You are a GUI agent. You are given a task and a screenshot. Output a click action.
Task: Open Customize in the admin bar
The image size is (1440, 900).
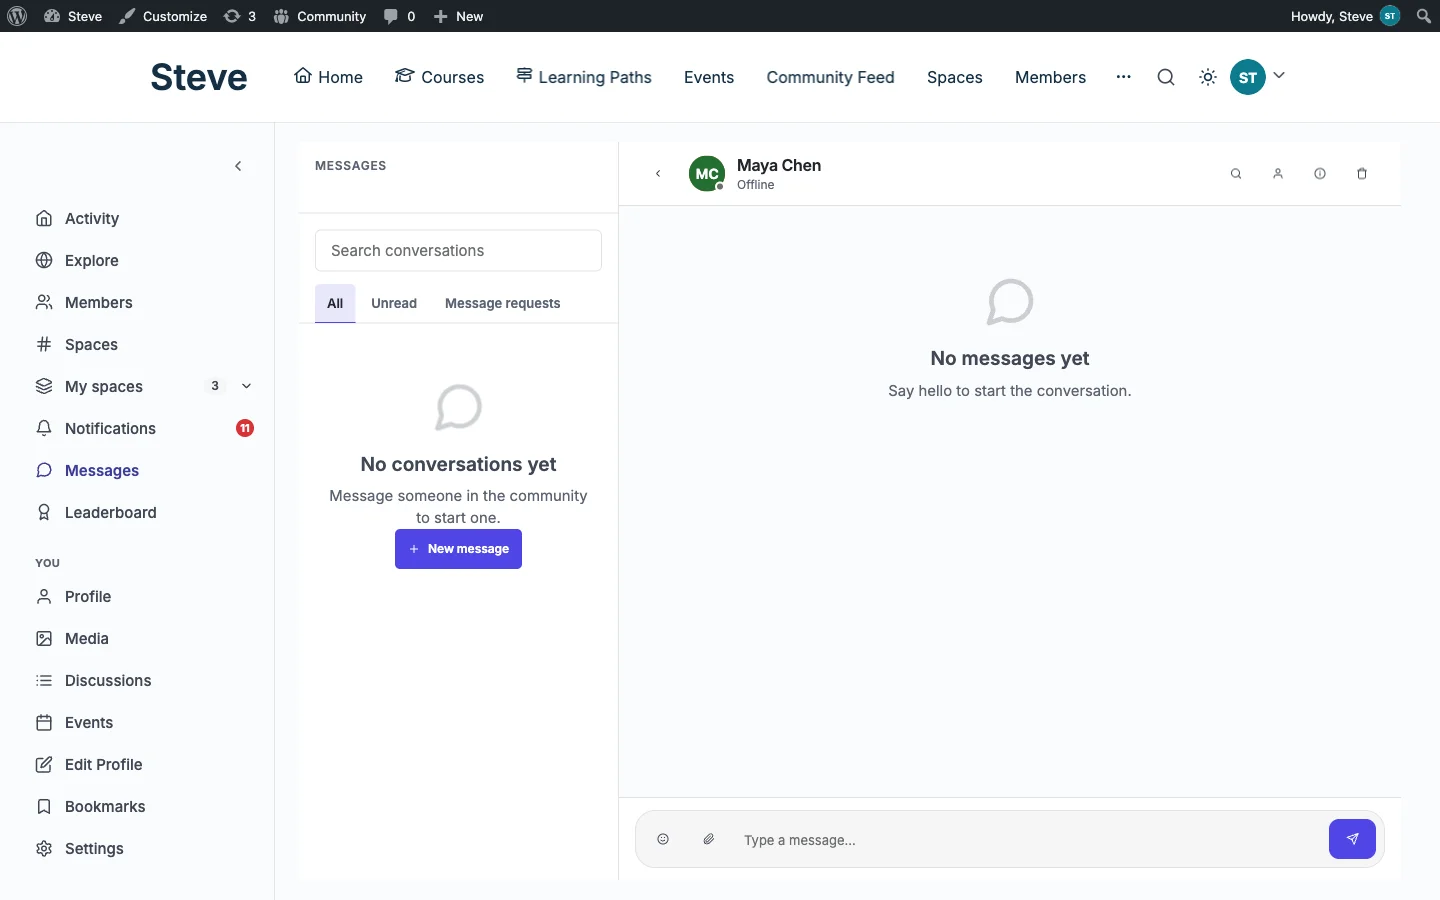163,16
